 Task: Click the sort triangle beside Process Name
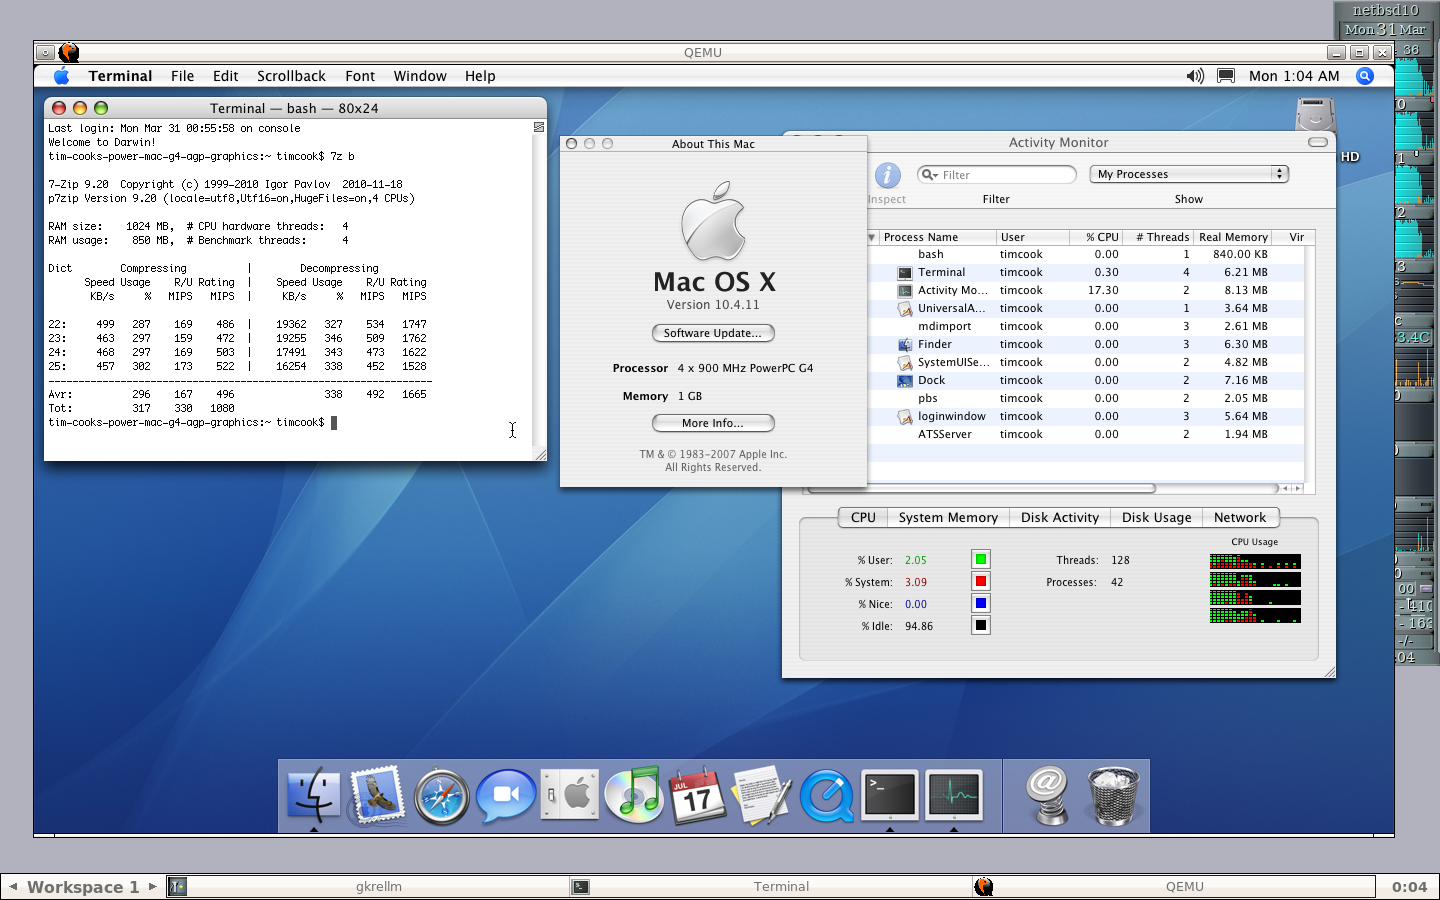(x=872, y=238)
